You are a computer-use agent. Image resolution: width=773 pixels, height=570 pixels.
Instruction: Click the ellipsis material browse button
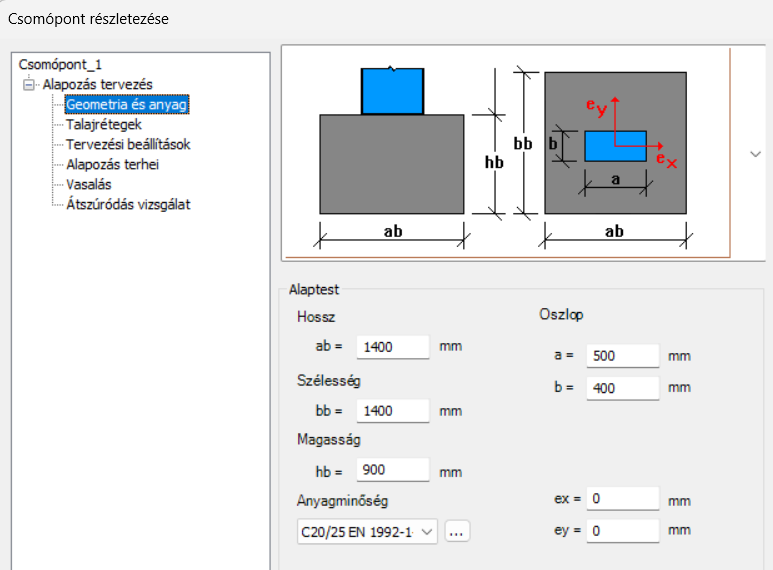click(x=457, y=532)
